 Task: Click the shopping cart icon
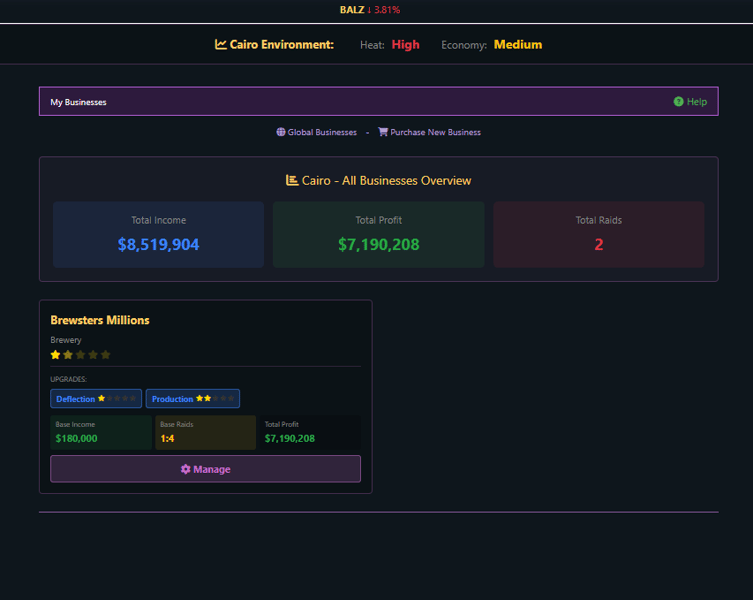383,132
